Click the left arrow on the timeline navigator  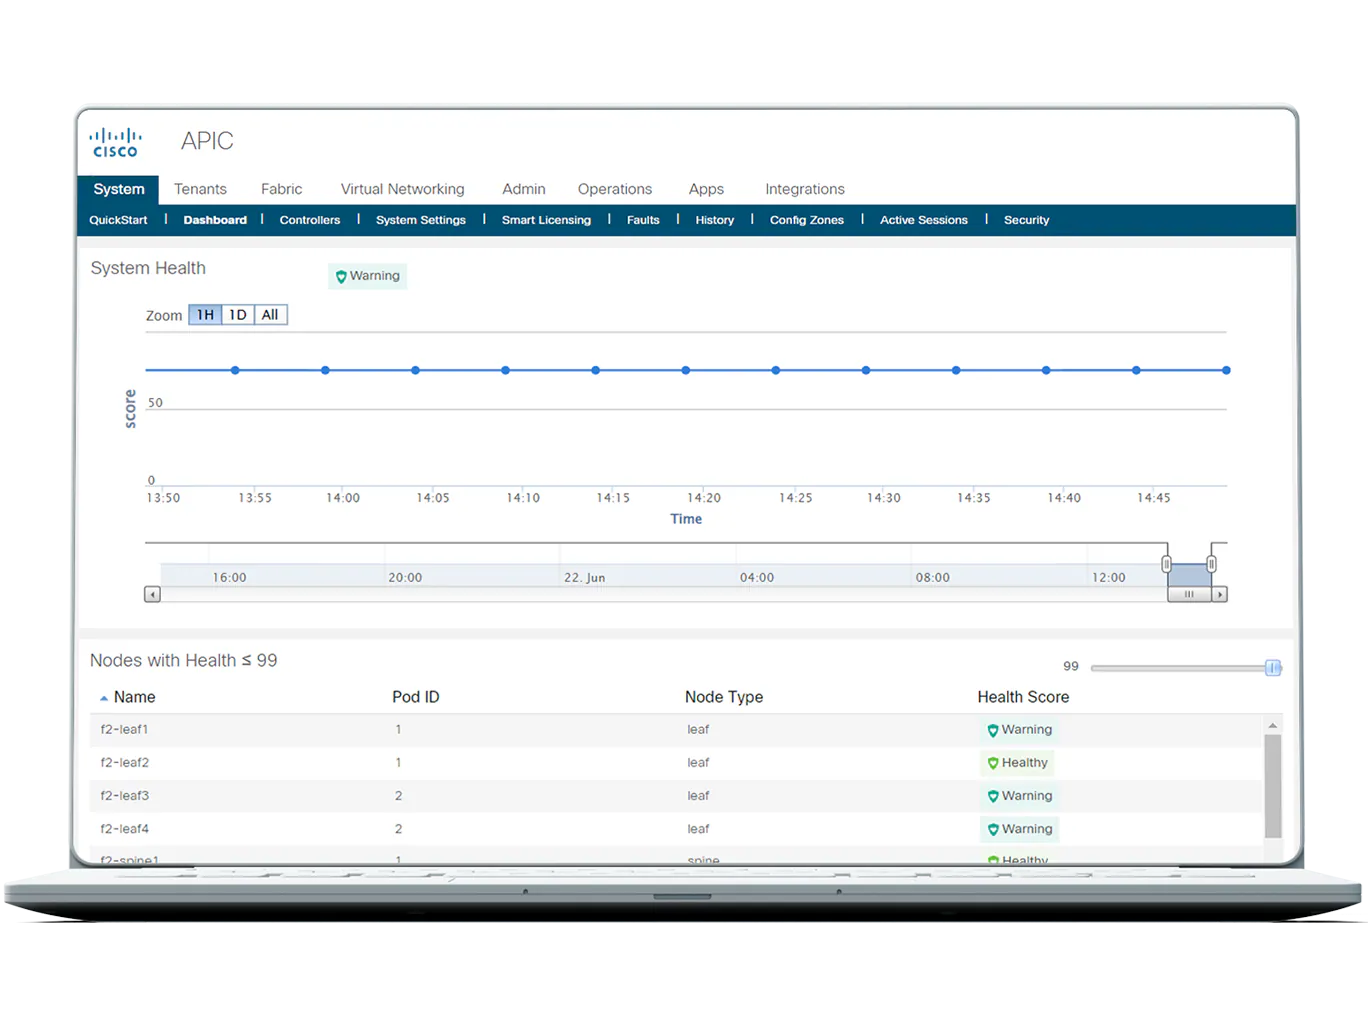[152, 593]
